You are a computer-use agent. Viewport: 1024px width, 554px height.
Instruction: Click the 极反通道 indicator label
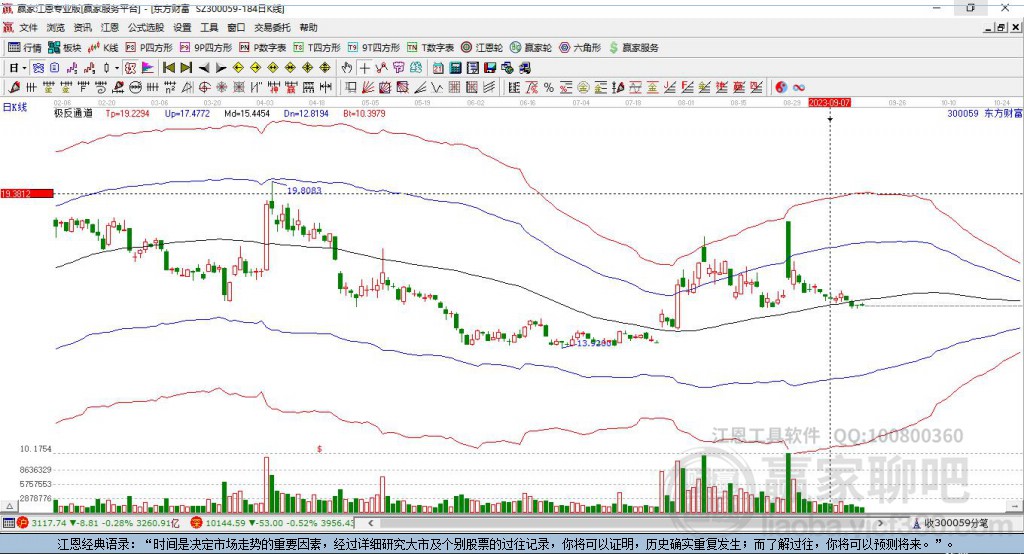(73, 113)
